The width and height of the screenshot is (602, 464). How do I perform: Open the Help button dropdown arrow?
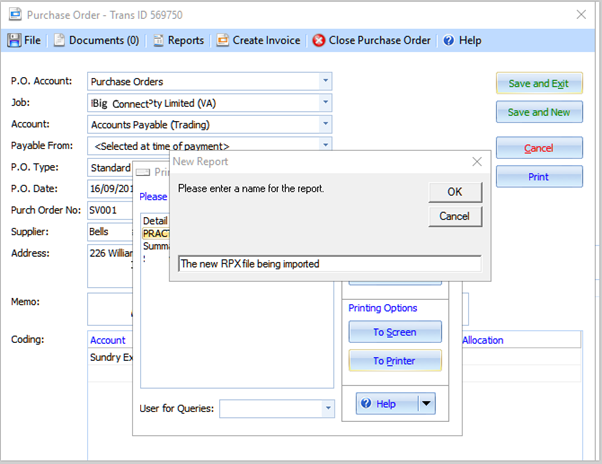tap(427, 404)
